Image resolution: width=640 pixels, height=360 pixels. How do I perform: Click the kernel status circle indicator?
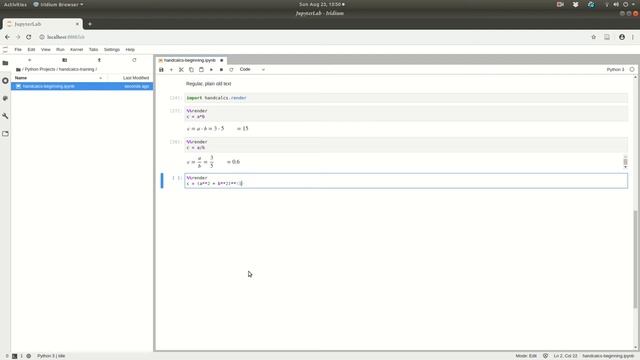click(x=632, y=69)
